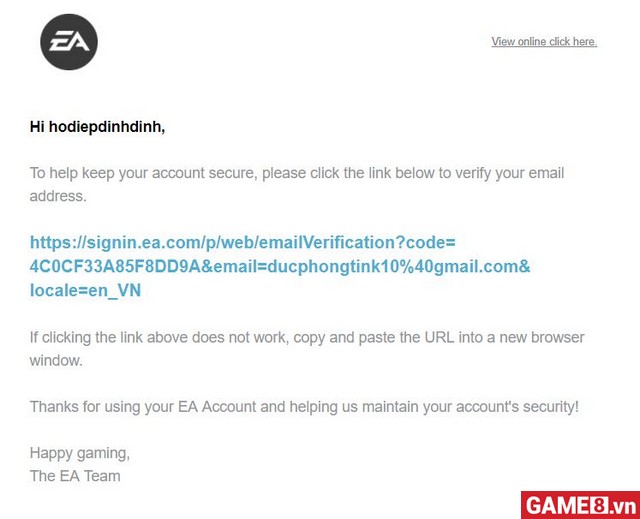Viewport: 640px width, 519px height.
Task: Select the Hi hodiepdinhdinh greeting text
Action: (x=98, y=127)
